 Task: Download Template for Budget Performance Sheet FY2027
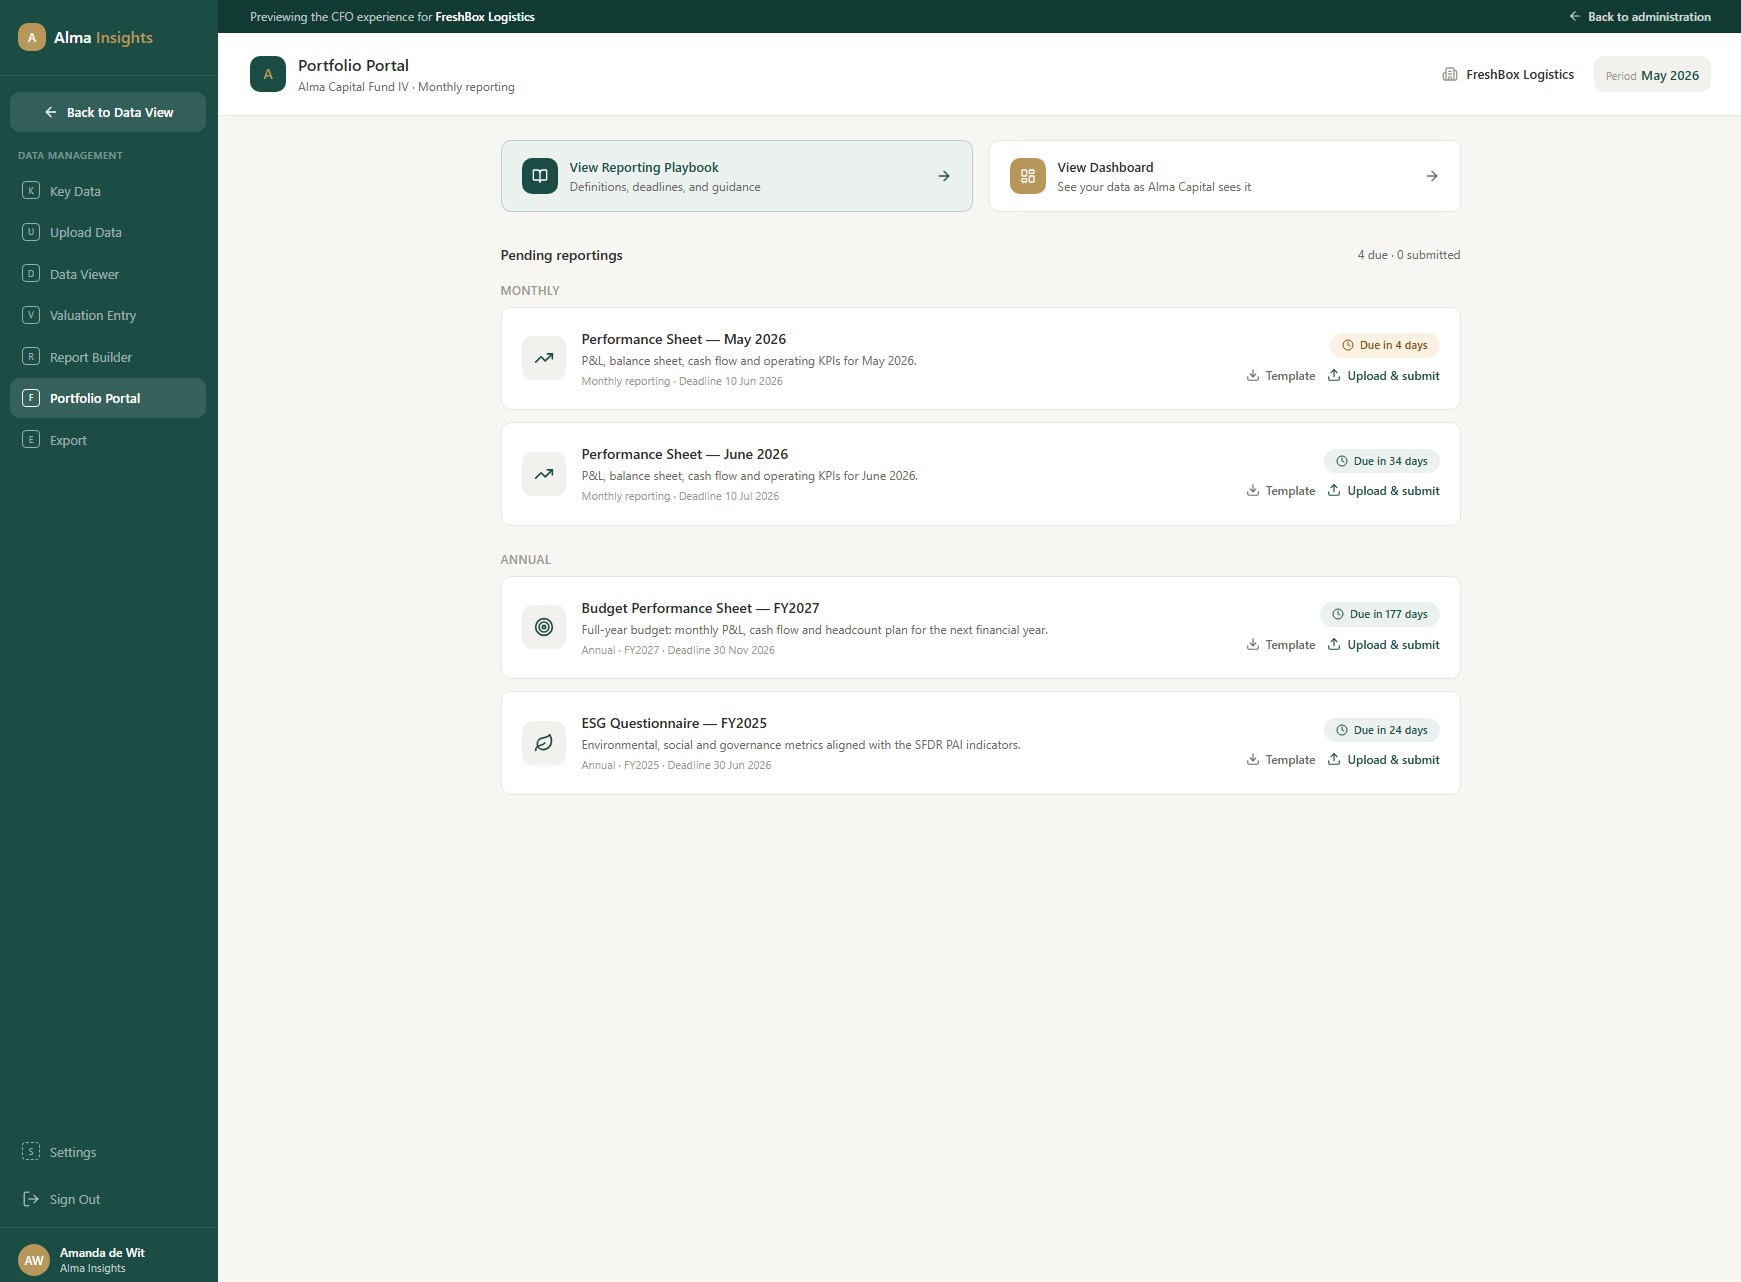tap(1281, 645)
